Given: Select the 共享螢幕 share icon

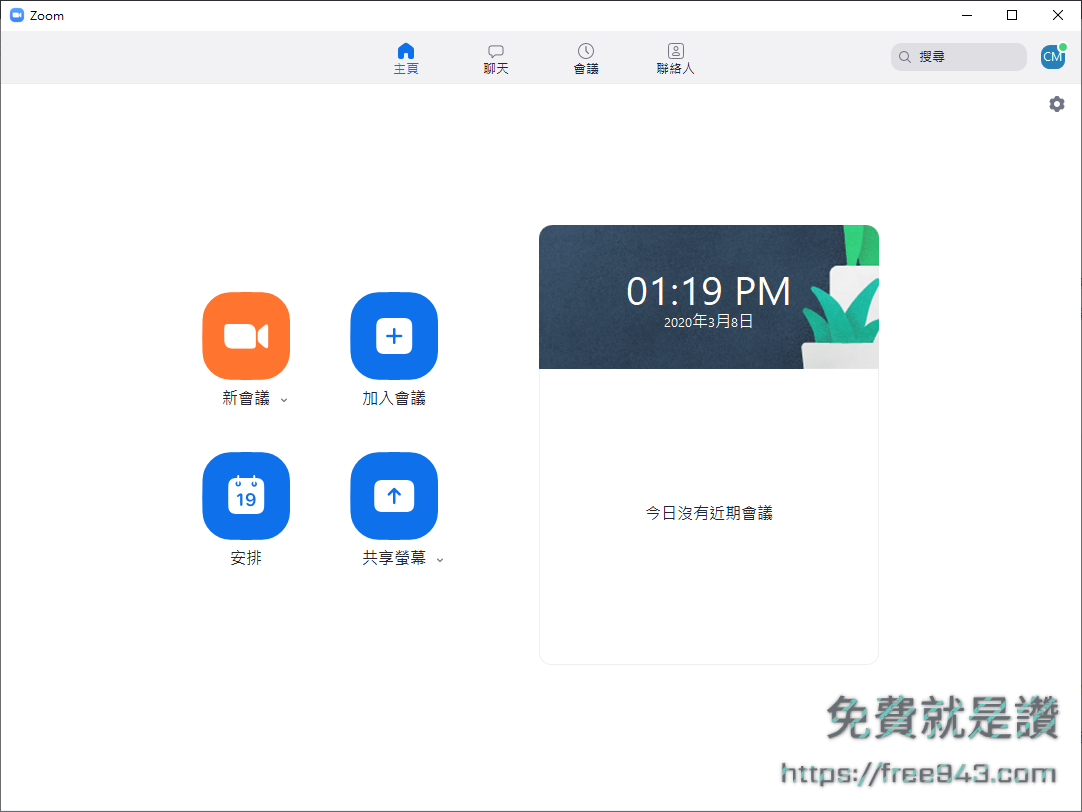Looking at the screenshot, I should pyautogui.click(x=394, y=496).
